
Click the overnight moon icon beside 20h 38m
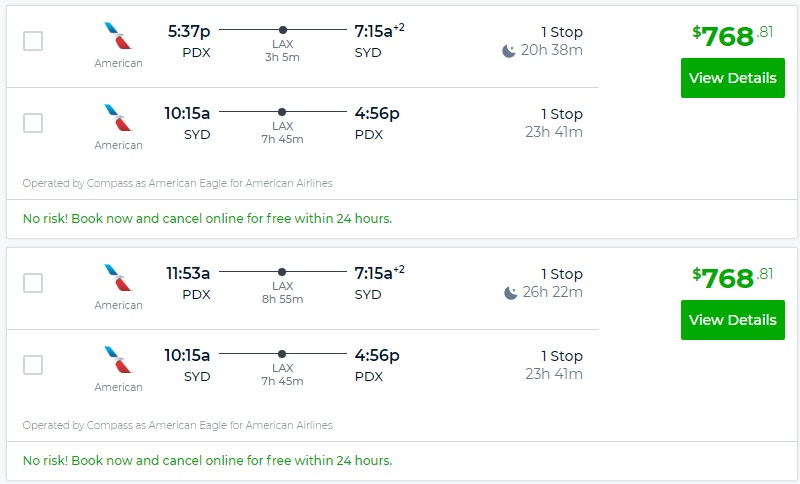click(x=510, y=51)
